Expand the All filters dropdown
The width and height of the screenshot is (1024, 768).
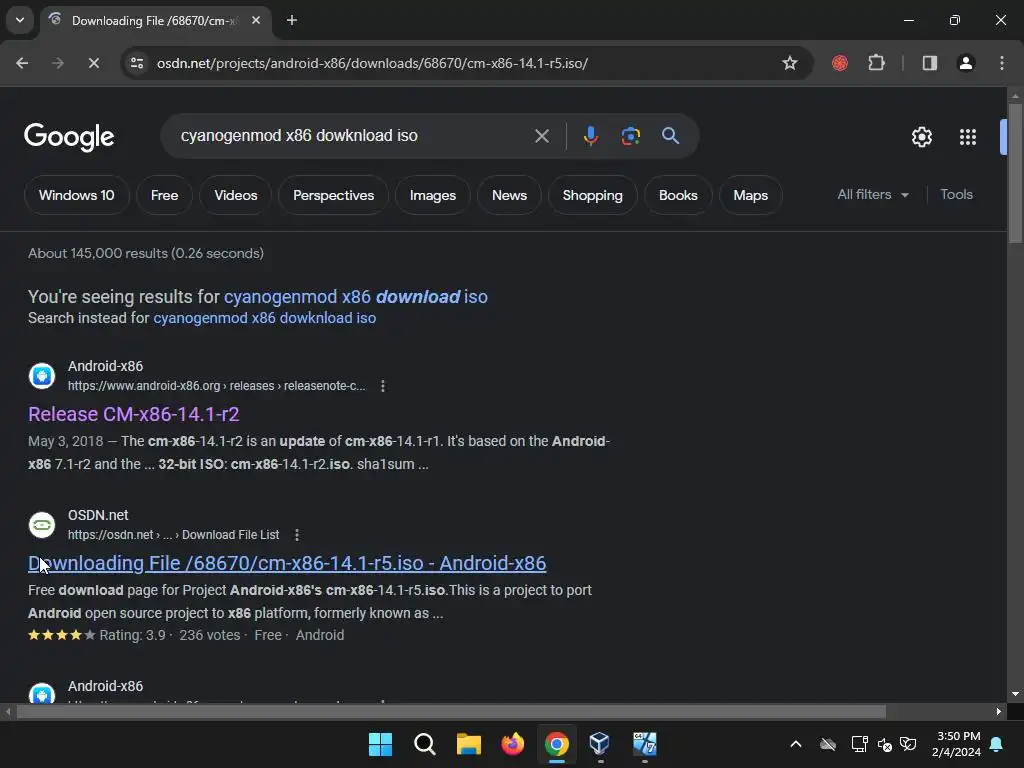pyautogui.click(x=873, y=195)
